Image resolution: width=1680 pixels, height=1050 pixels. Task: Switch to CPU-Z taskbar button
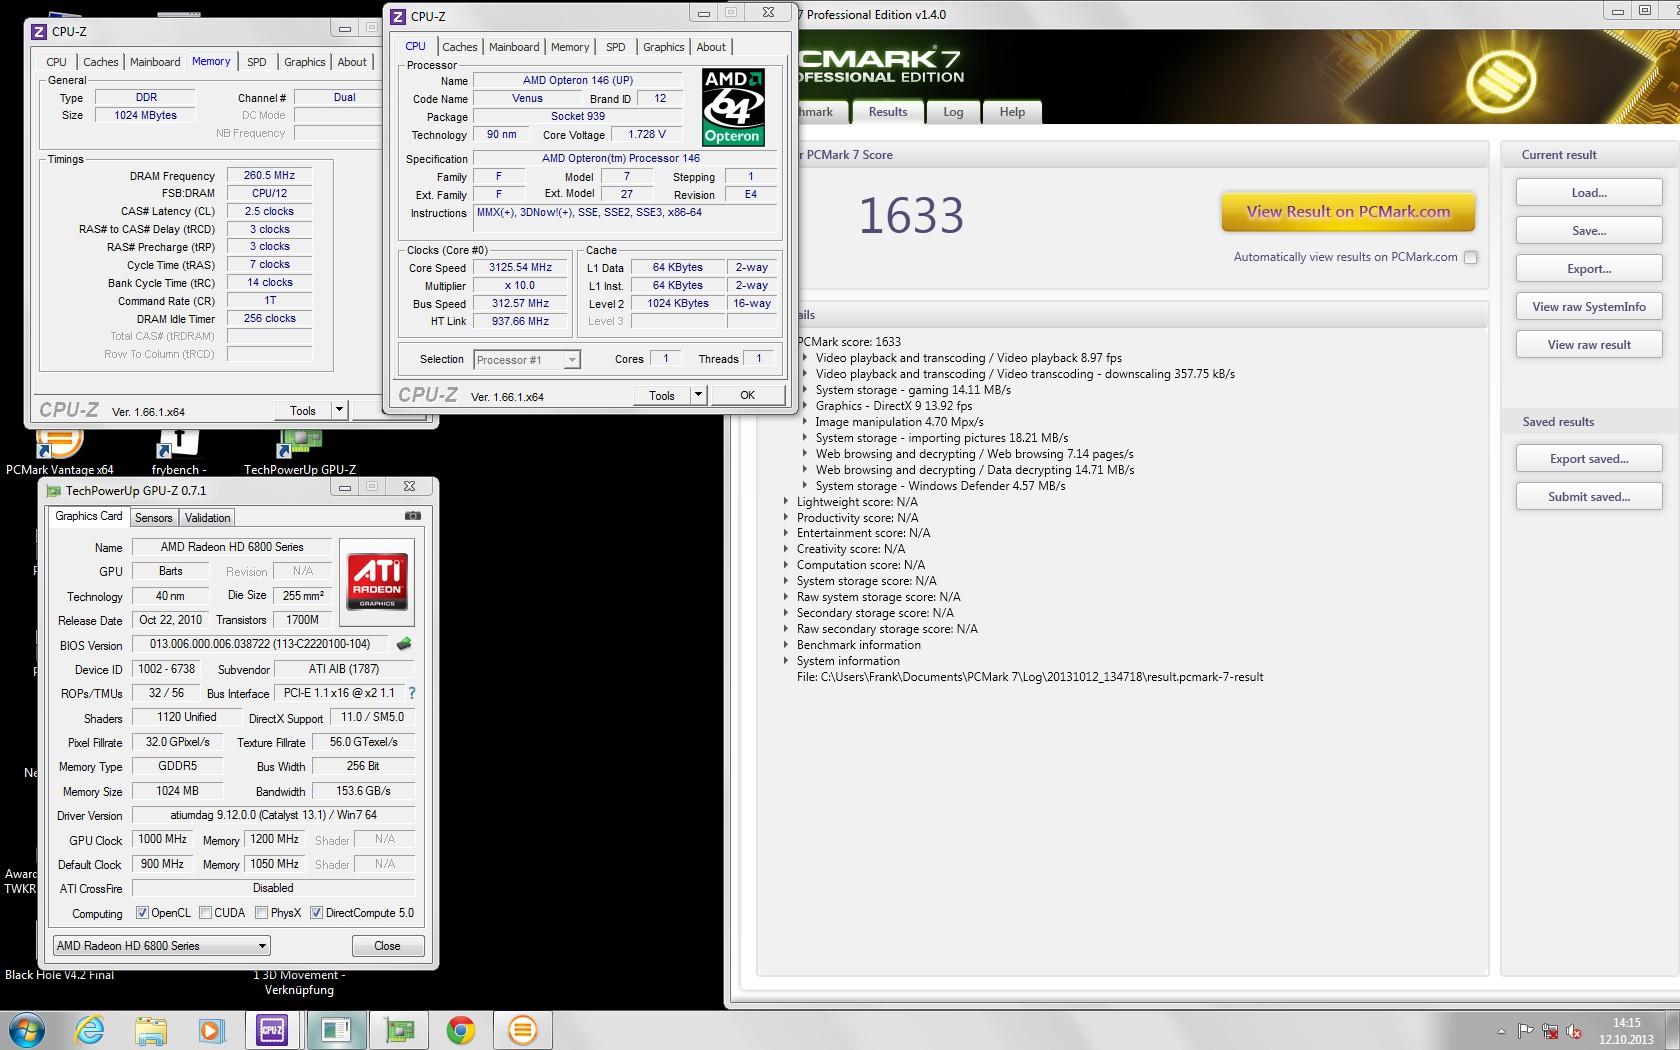(273, 1030)
